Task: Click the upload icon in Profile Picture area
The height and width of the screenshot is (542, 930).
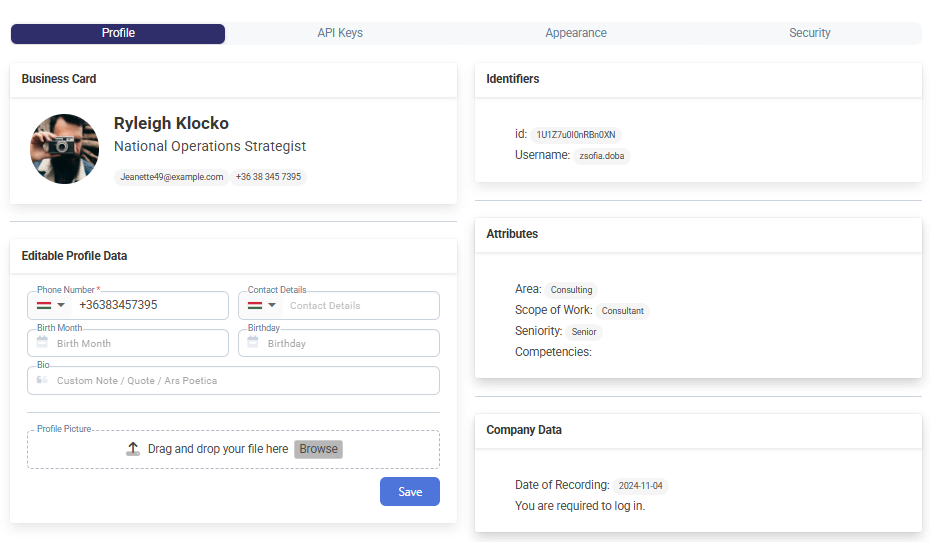Action: point(133,450)
